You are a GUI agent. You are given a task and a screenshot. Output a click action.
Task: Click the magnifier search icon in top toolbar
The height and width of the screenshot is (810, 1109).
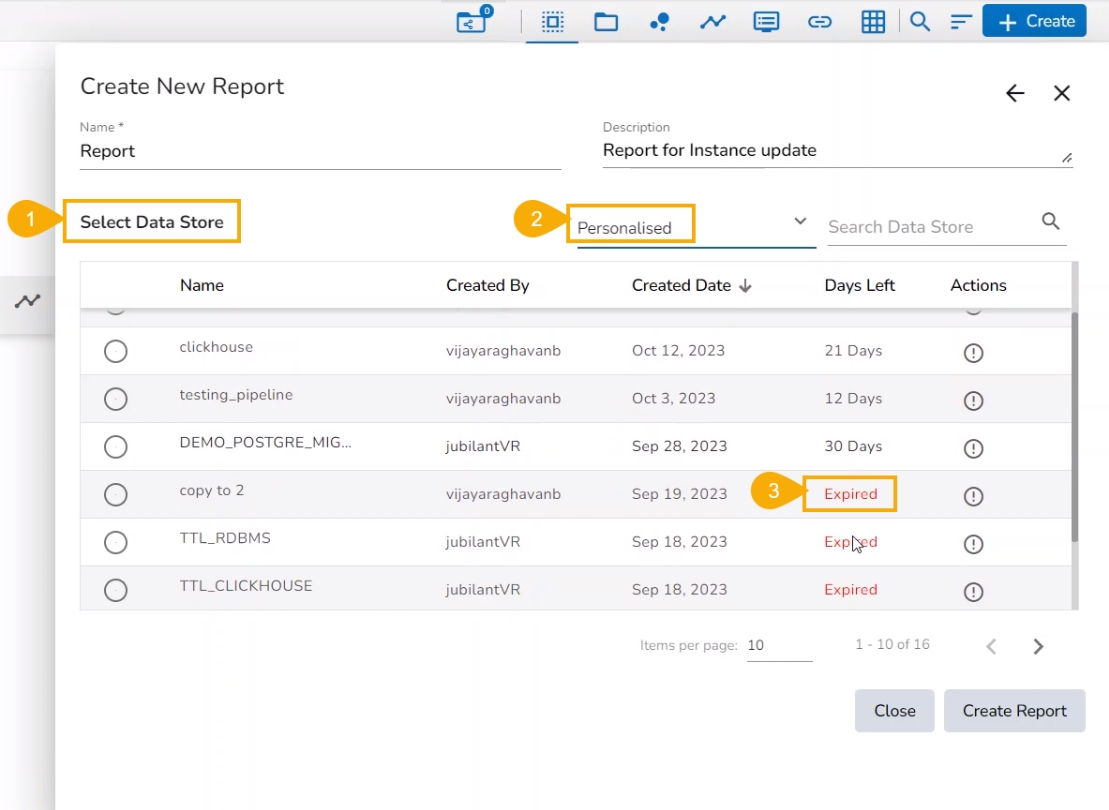[x=920, y=22]
